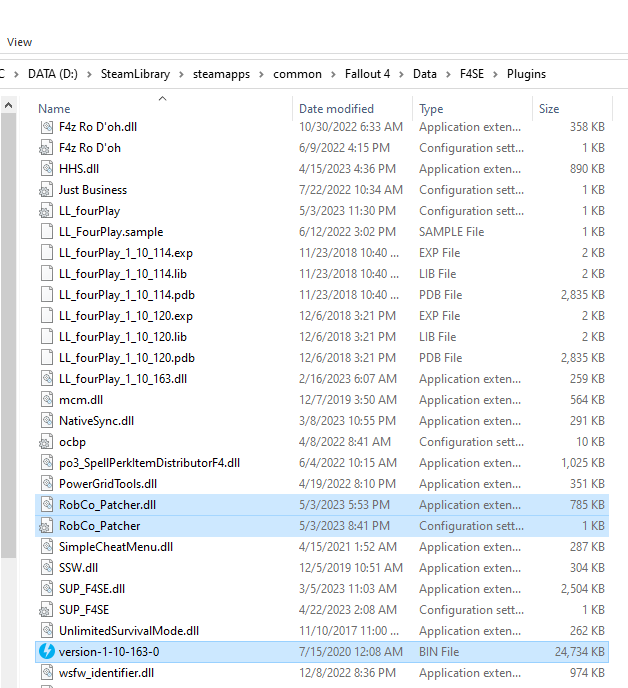
Task: Go to steamapps breadcrumb folder
Action: pyautogui.click(x=221, y=74)
